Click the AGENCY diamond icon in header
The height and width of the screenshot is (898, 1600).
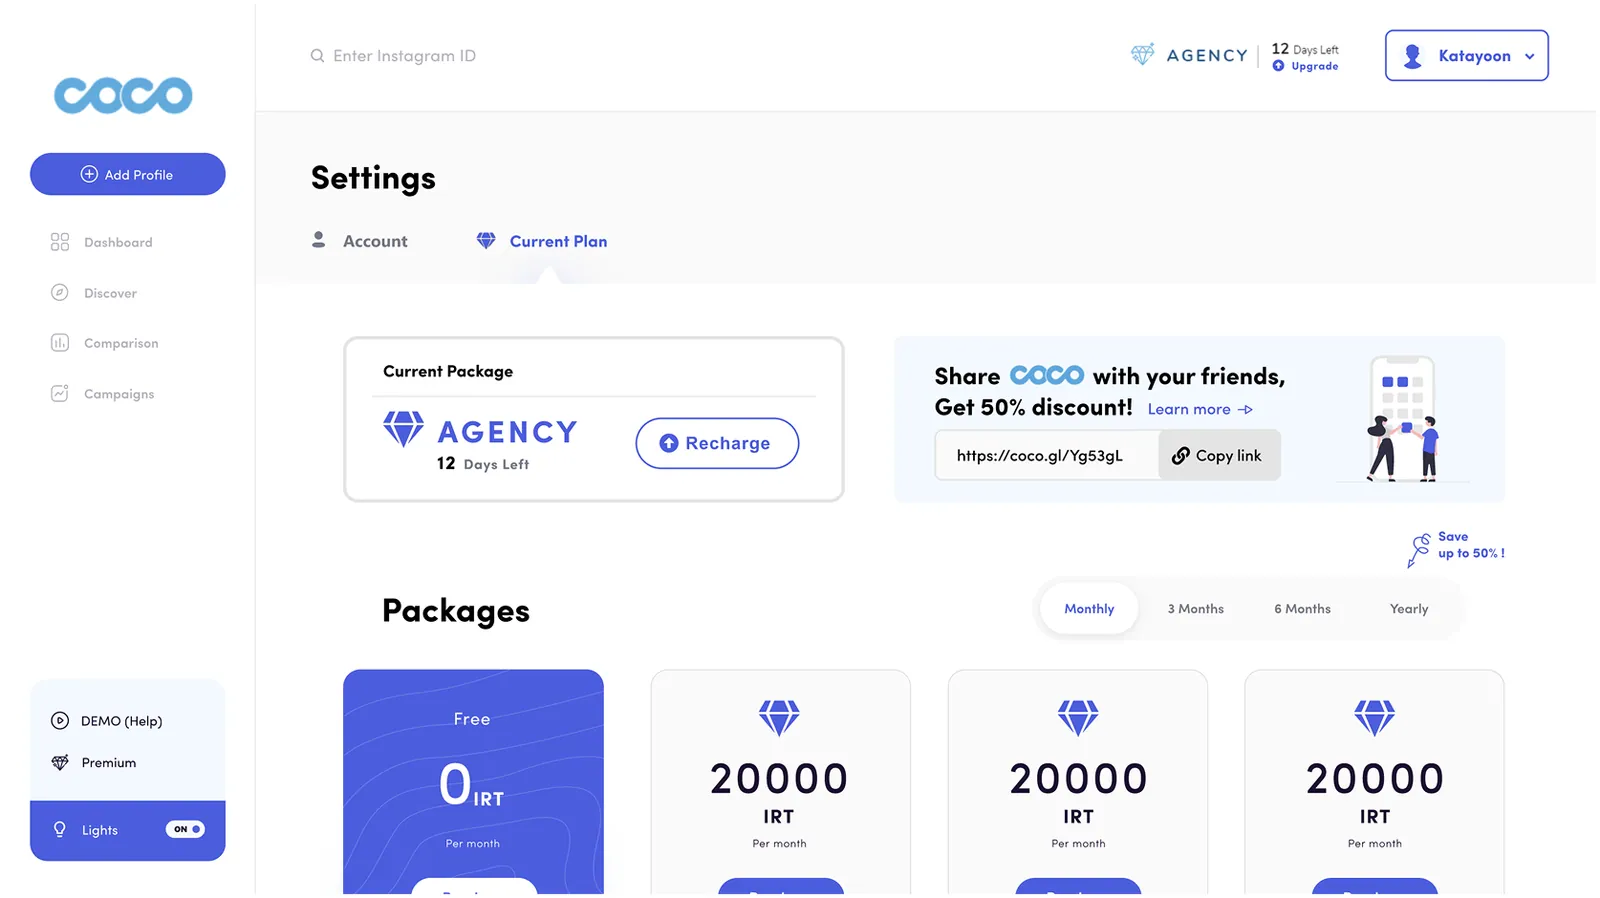(1142, 55)
